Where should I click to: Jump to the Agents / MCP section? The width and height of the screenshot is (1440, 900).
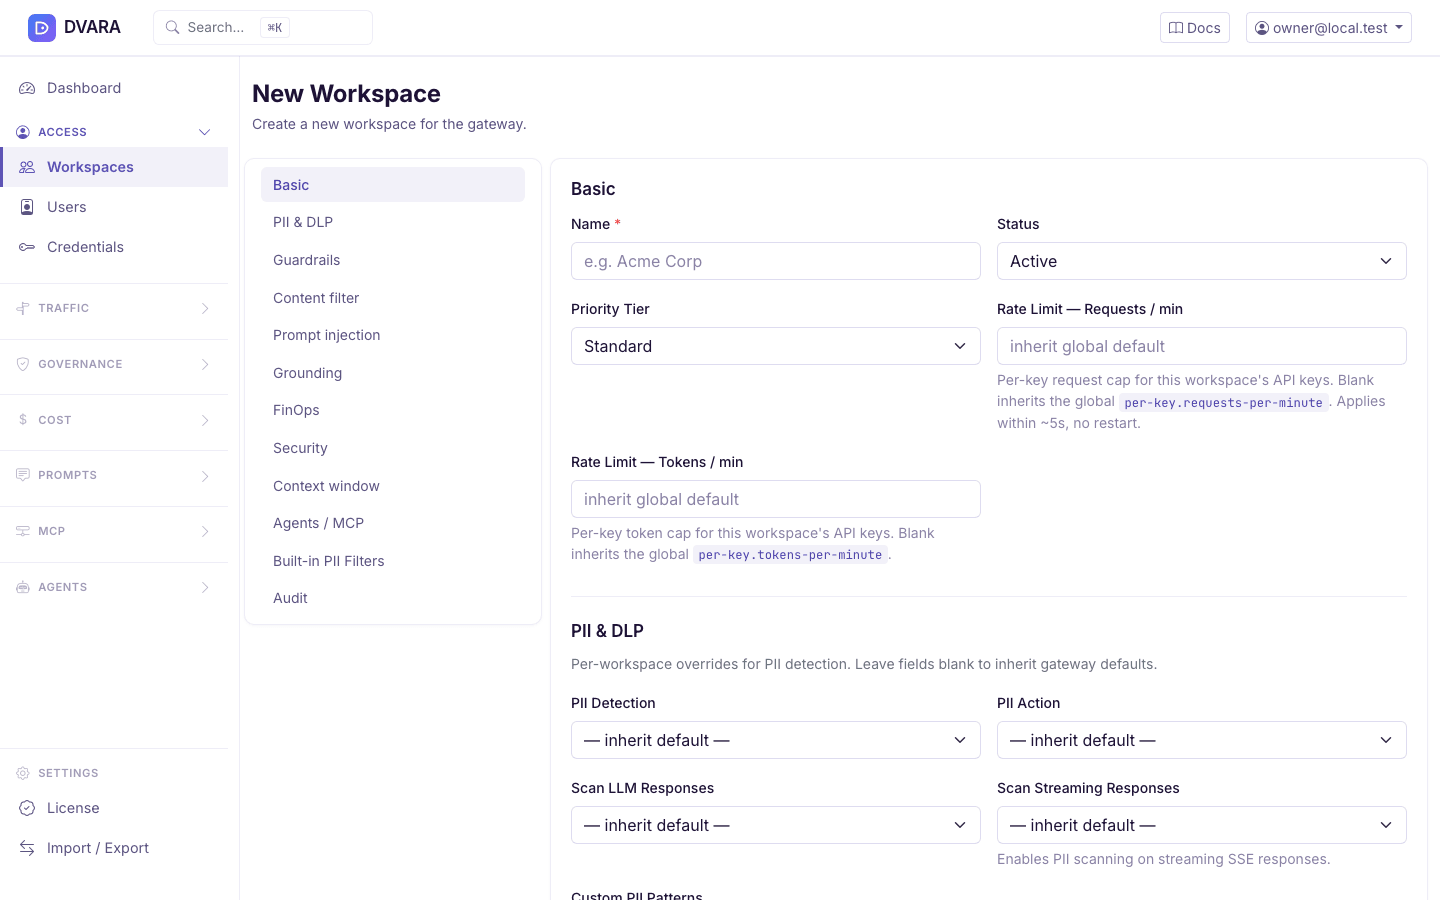(392, 523)
